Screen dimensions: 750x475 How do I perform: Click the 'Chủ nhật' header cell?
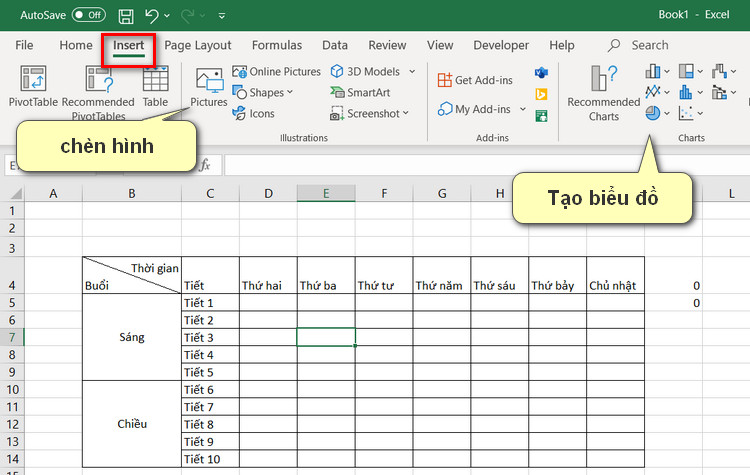pyautogui.click(x=615, y=276)
